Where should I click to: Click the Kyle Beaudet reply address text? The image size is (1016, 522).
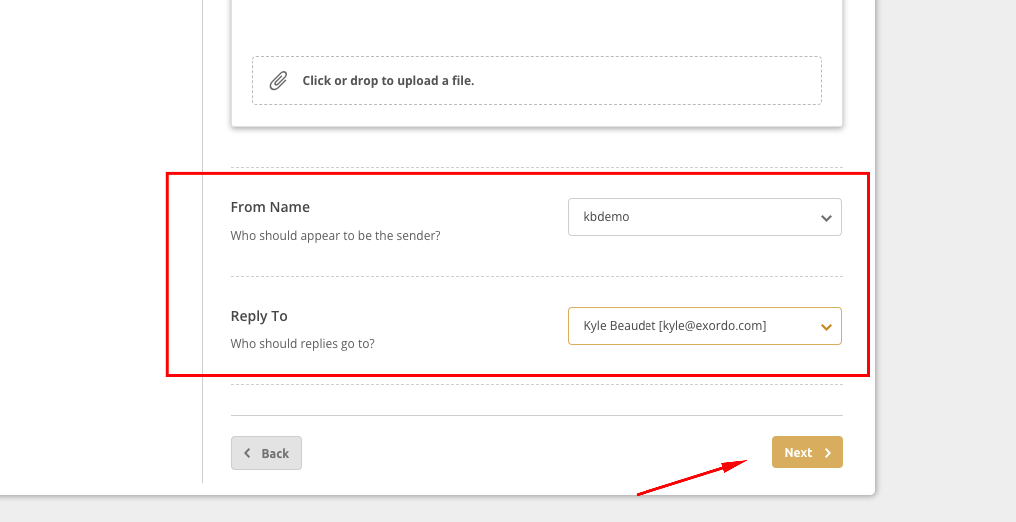point(675,326)
